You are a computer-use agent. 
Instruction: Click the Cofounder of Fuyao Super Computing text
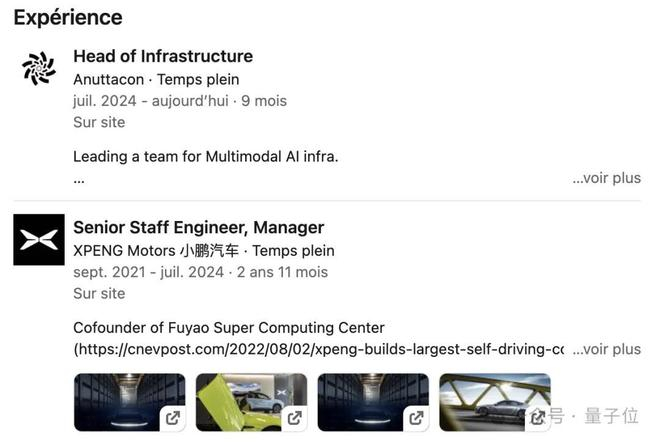point(229,327)
